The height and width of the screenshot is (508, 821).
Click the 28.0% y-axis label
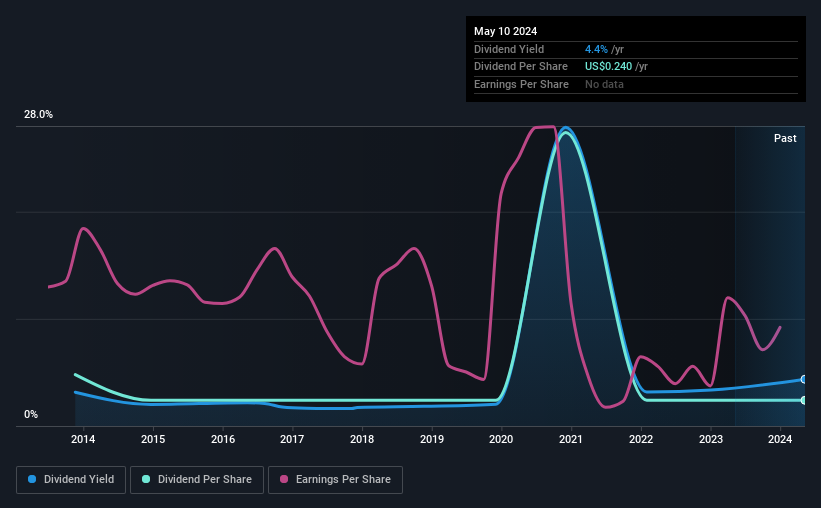38,115
